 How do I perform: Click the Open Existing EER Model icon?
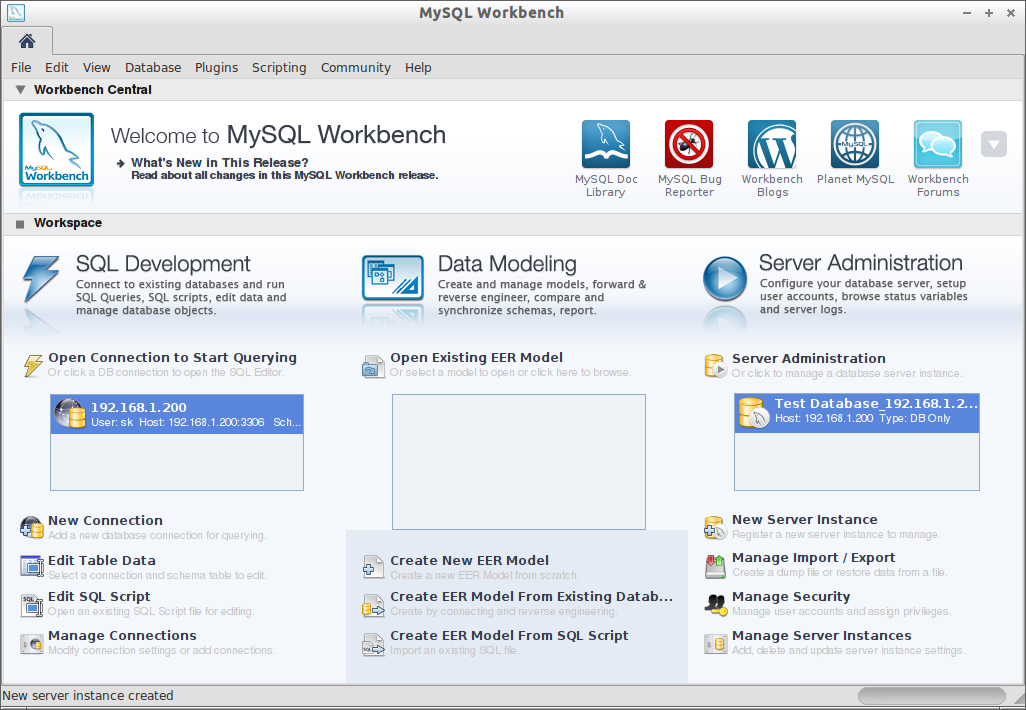click(374, 366)
